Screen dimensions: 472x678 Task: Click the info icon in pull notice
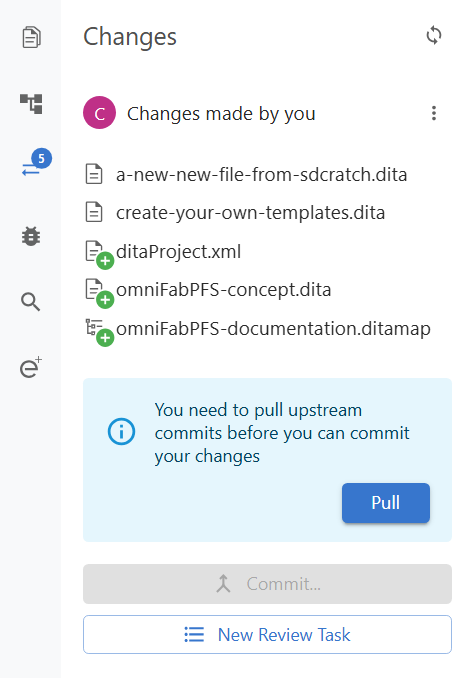(121, 432)
